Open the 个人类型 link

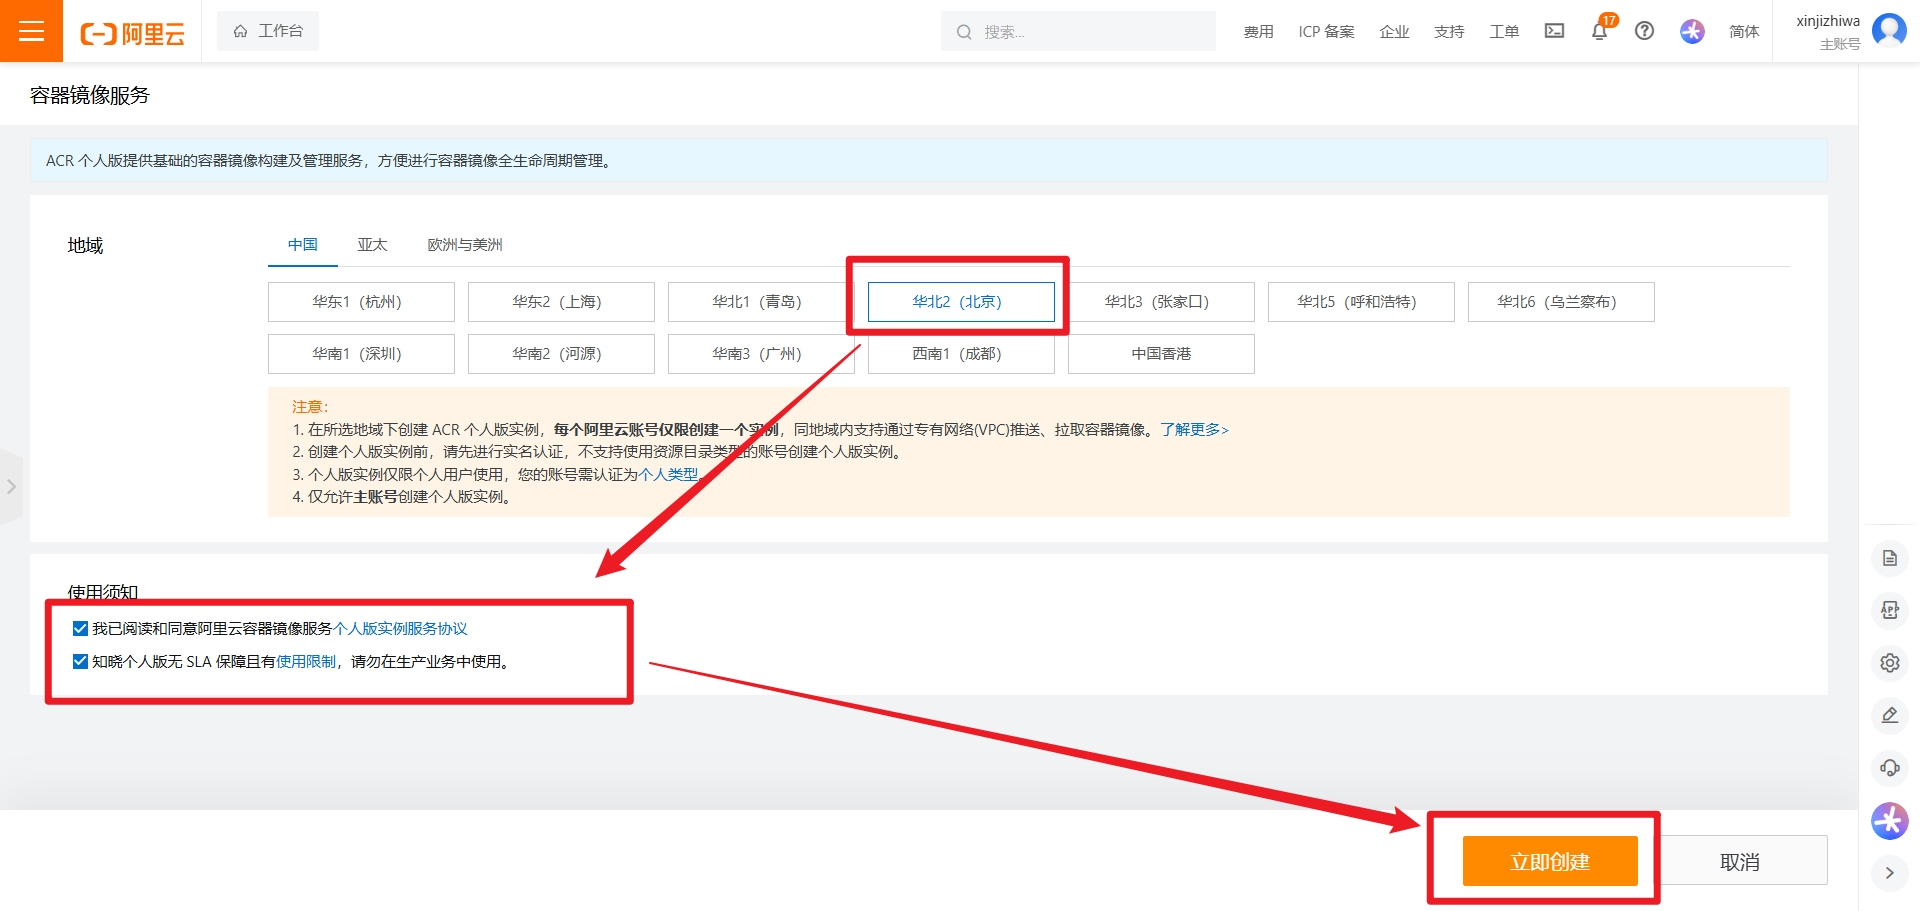click(668, 475)
